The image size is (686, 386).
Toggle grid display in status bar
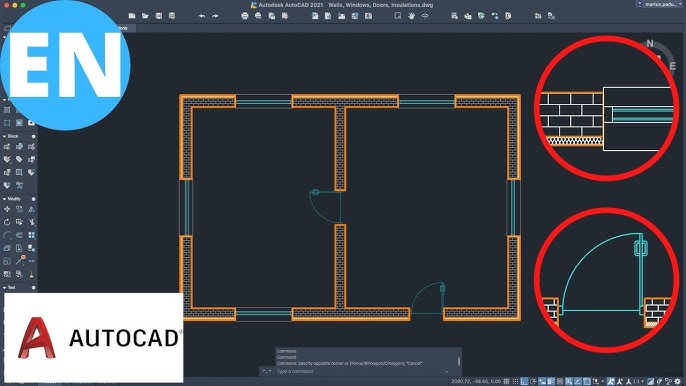(x=506, y=382)
